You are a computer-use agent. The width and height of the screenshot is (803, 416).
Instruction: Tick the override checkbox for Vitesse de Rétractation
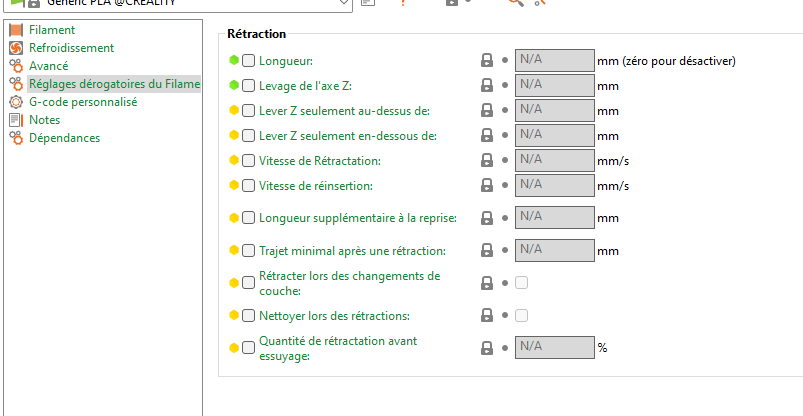248,160
